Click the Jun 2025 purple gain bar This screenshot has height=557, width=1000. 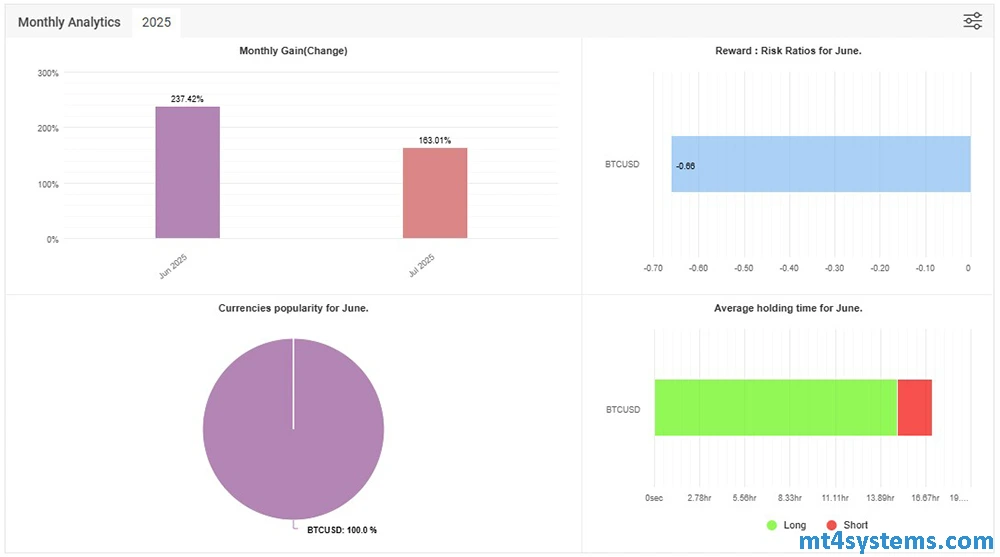(x=187, y=172)
